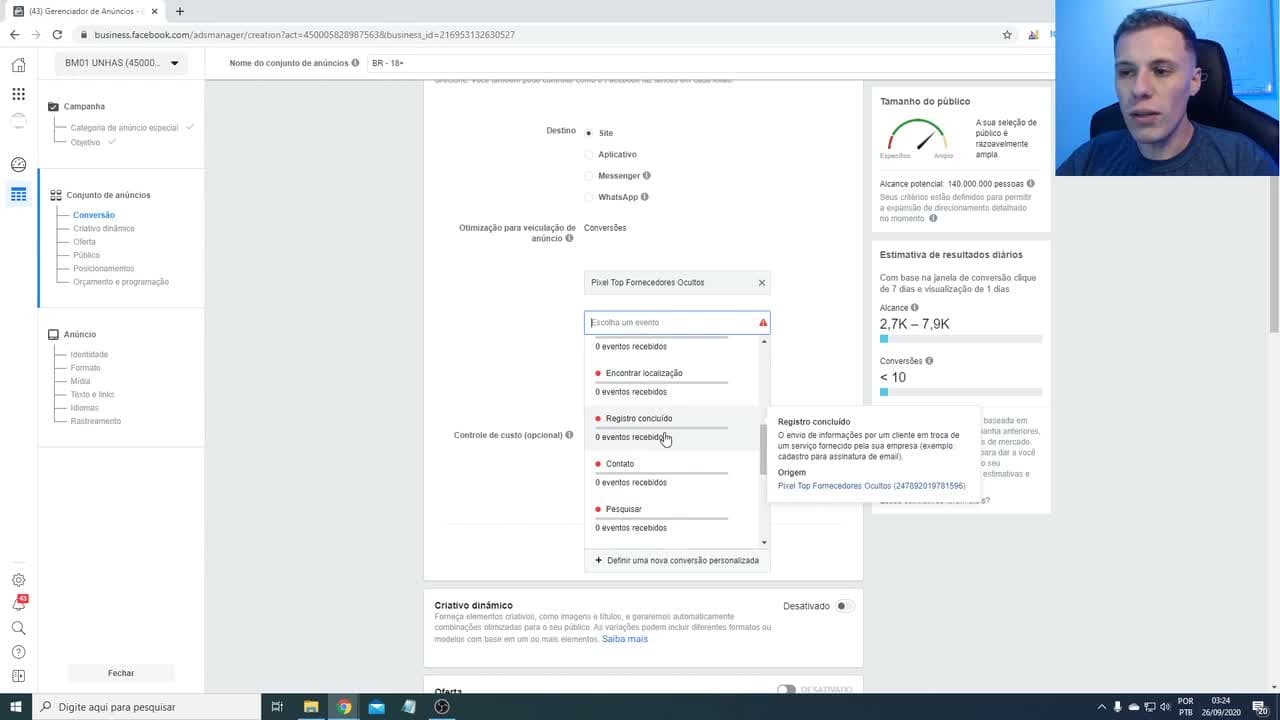Image resolution: width=1280 pixels, height=720 pixels.
Task: Open the nine-dot tools grid menu
Action: tap(18, 94)
